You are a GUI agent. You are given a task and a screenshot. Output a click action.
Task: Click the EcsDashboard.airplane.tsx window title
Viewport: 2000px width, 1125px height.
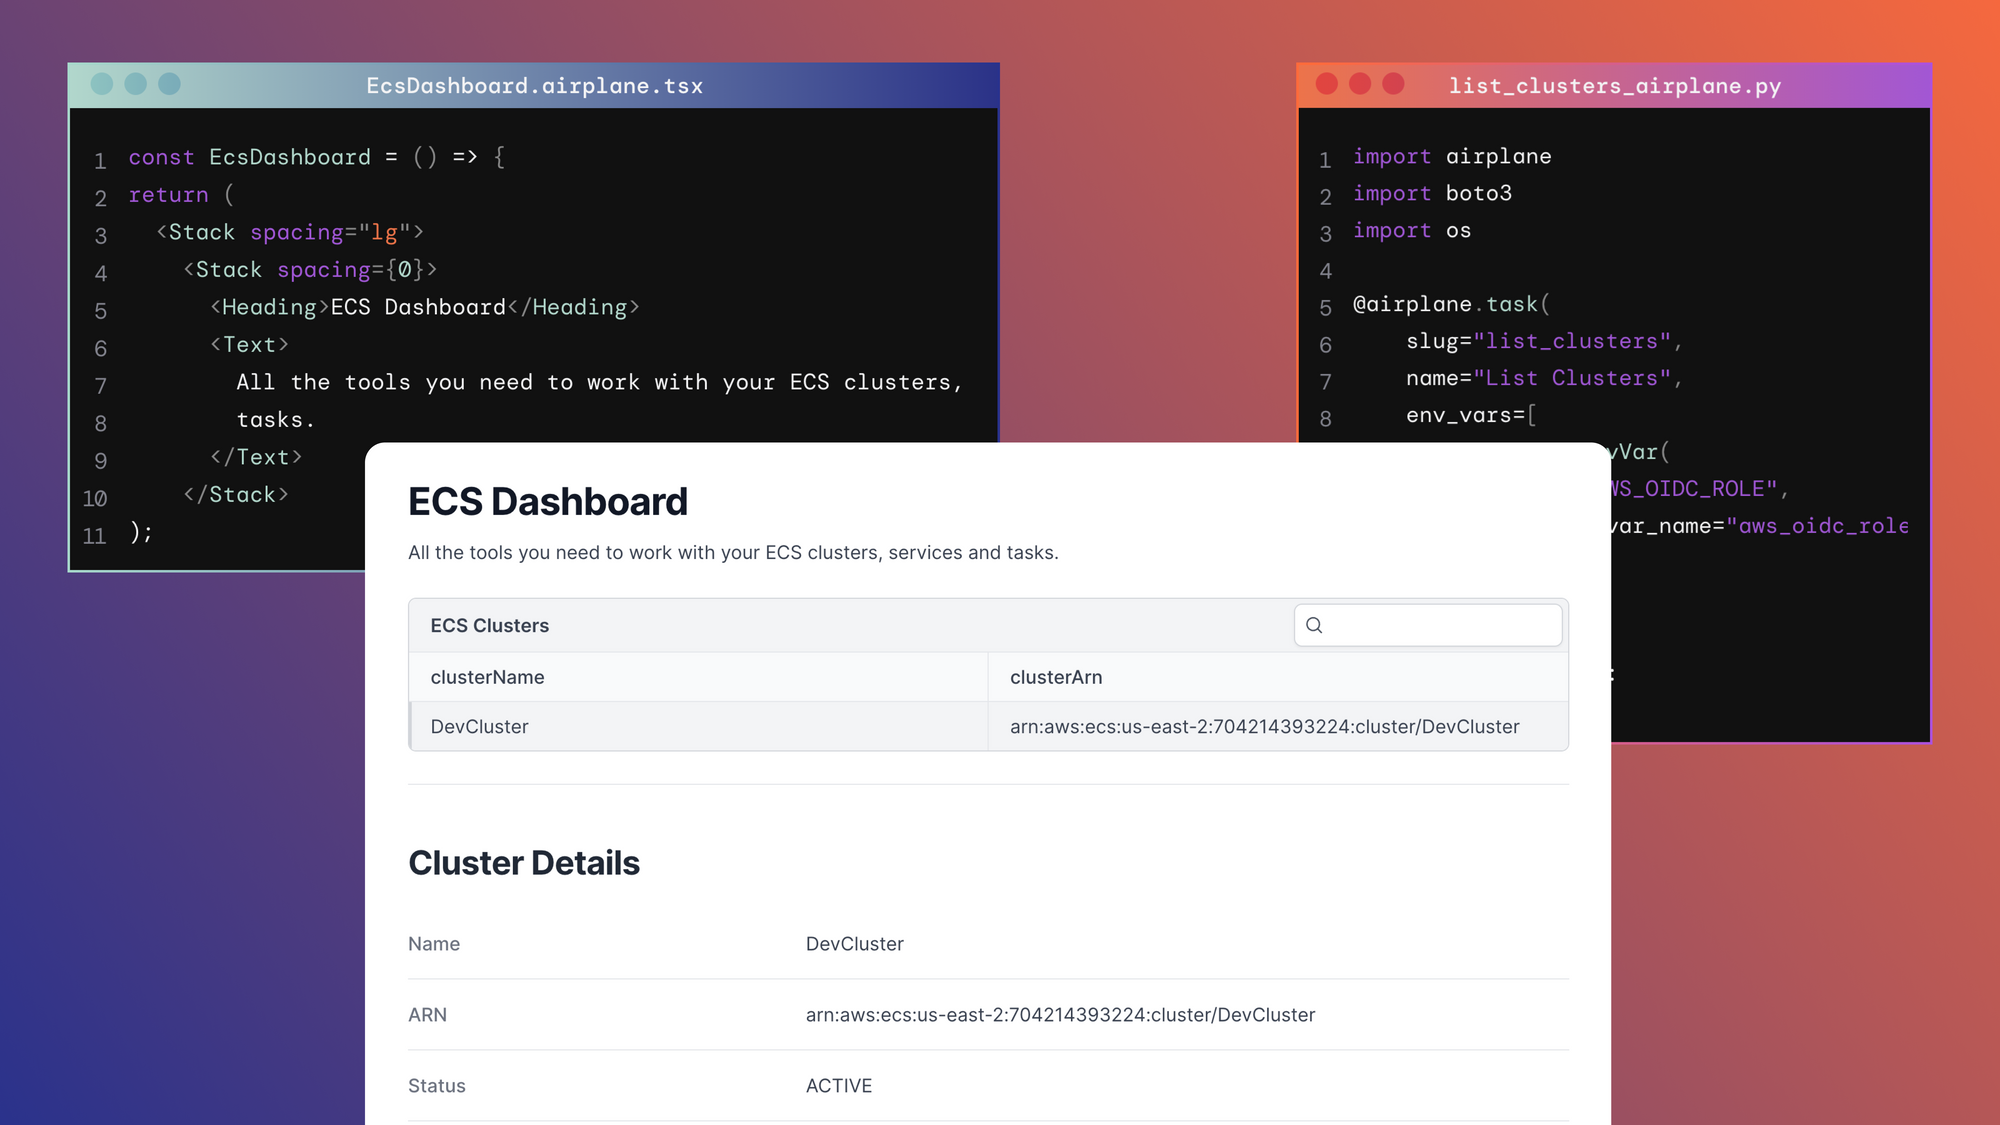535,86
